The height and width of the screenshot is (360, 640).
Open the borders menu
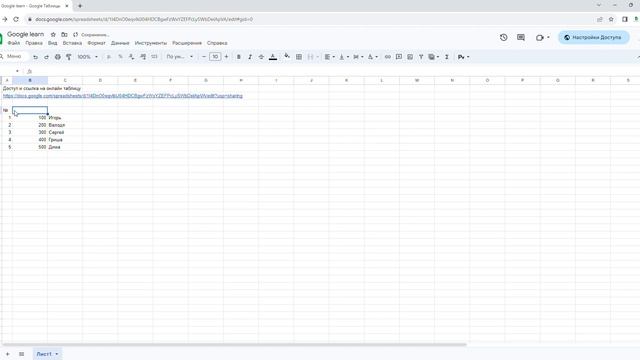click(x=299, y=57)
